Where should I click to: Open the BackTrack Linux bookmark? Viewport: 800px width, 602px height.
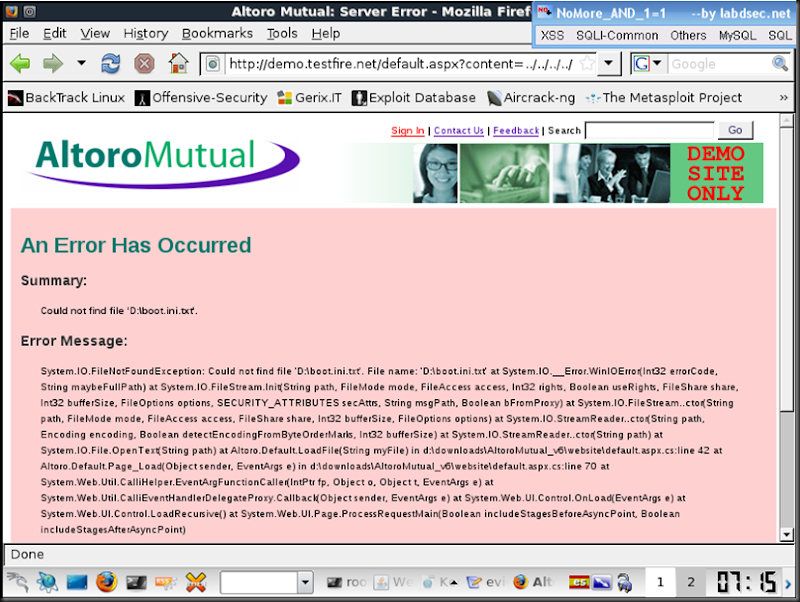[66, 98]
